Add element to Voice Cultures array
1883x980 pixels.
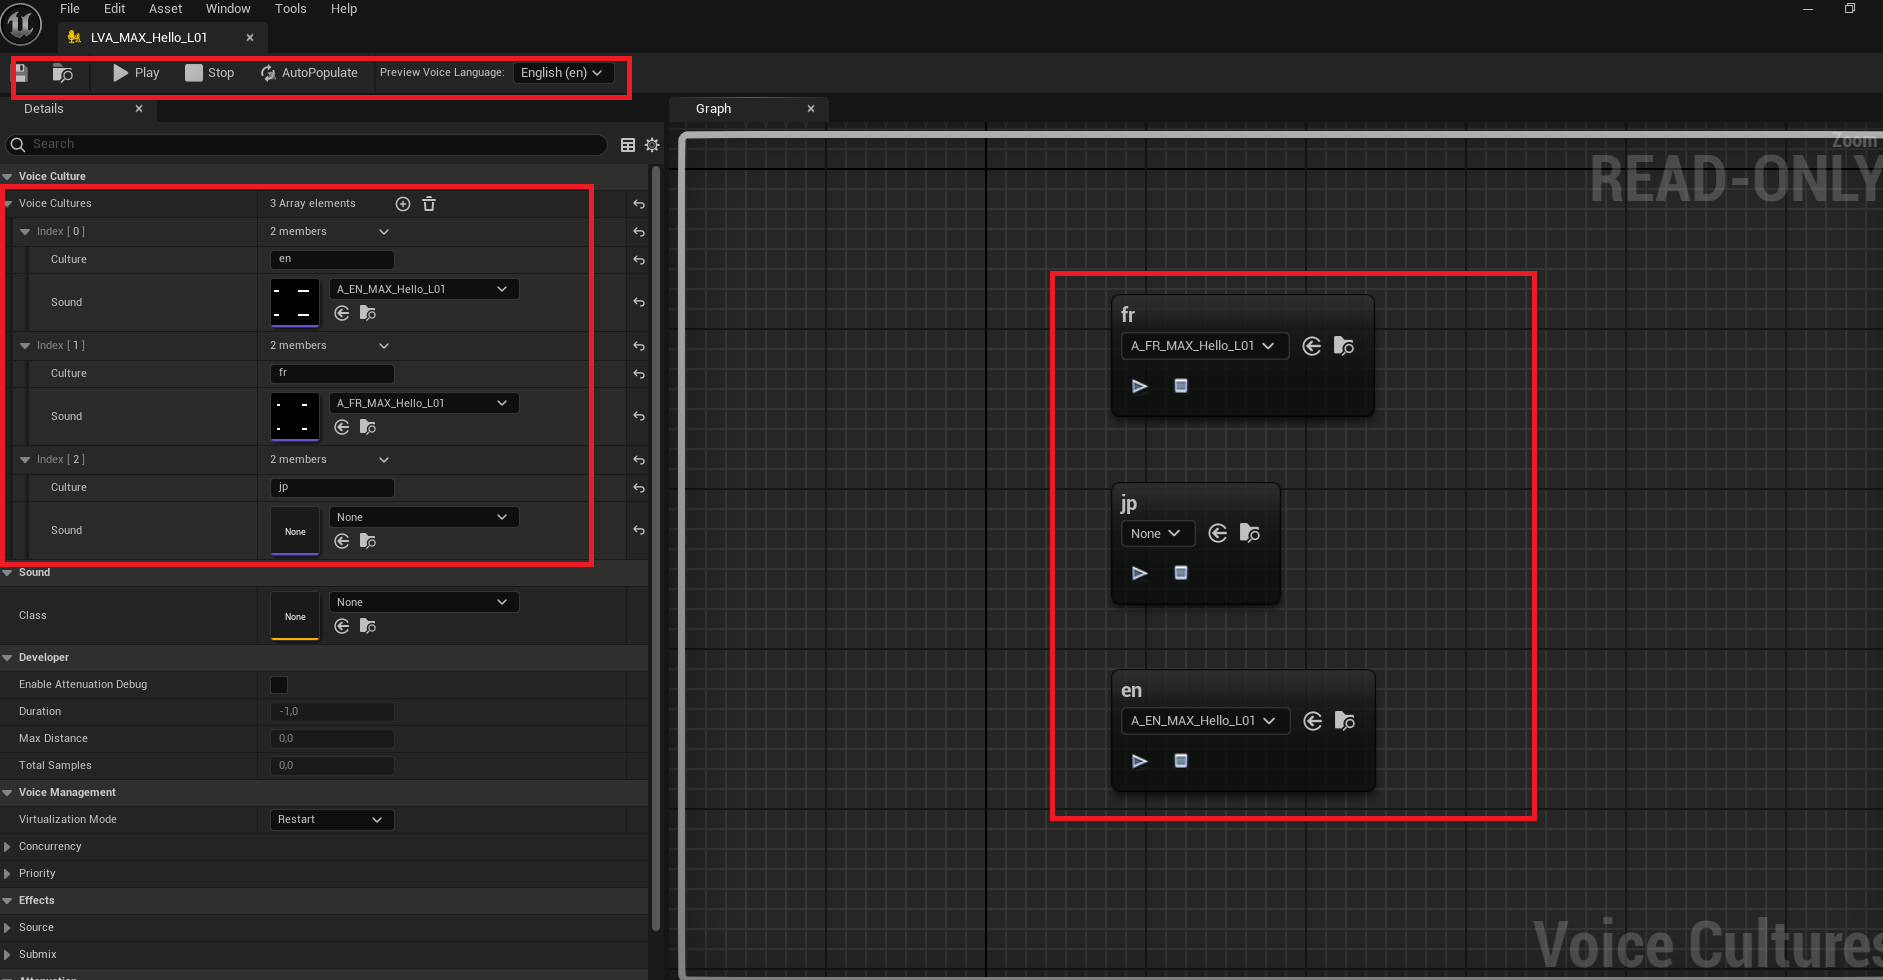[403, 203]
